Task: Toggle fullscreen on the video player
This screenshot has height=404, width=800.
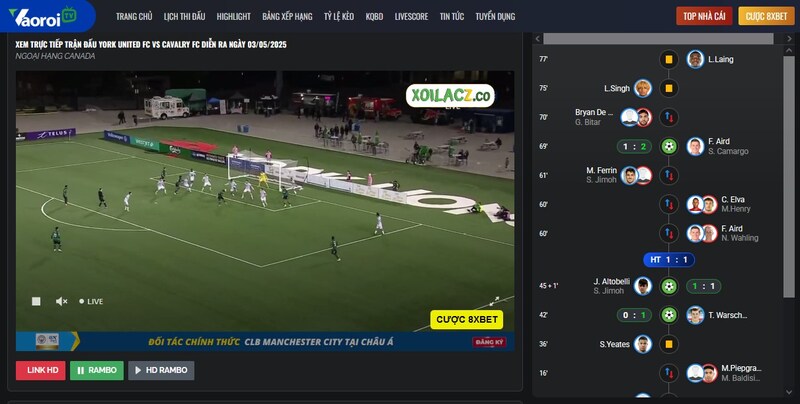Action: [x=494, y=301]
